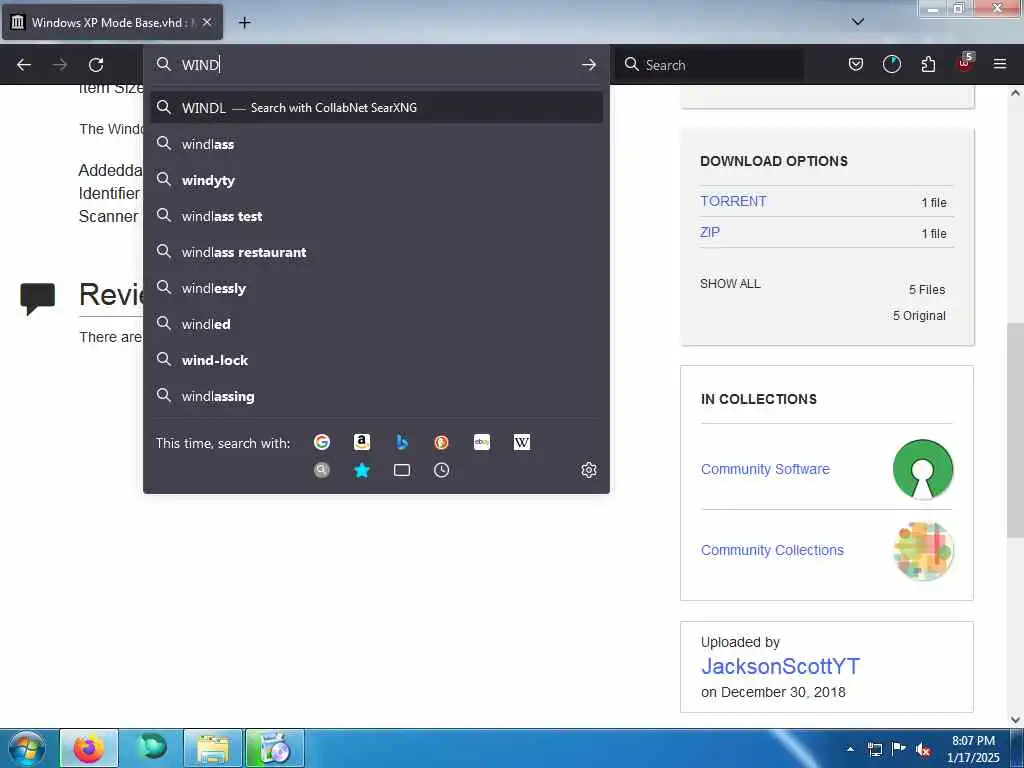This screenshot has width=1024, height=768.
Task: Open Action Center flag tray icon
Action: click(899, 749)
